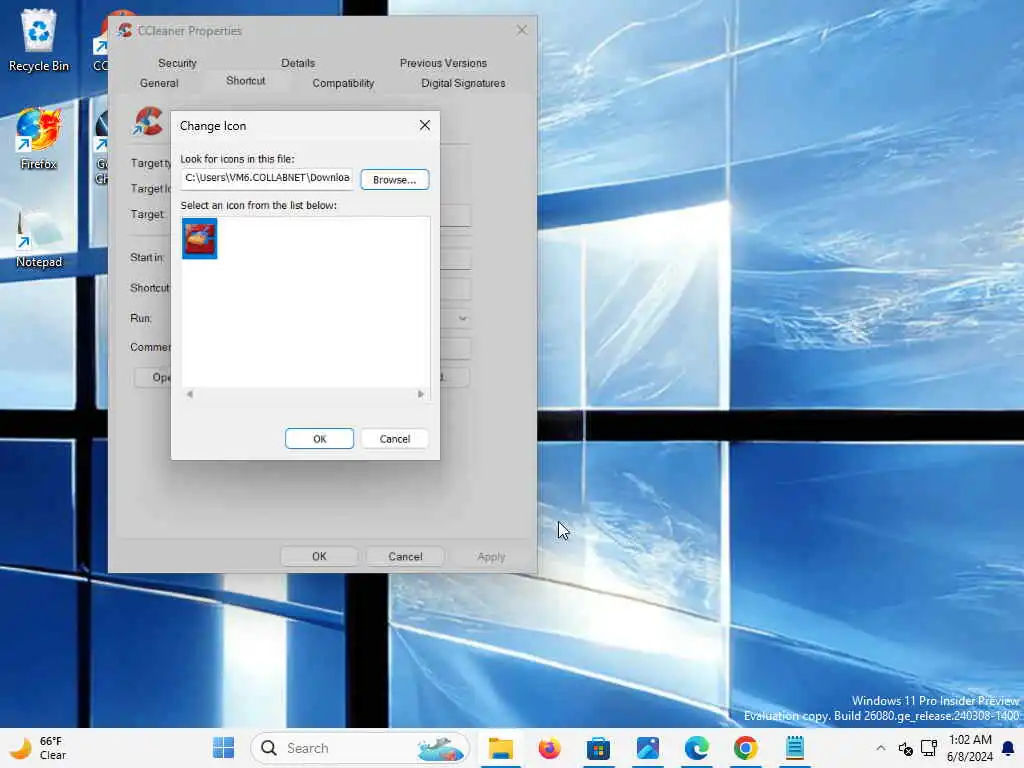Open the Security tab in CCleaner Properties
This screenshot has height=768, width=1024.
coord(177,63)
